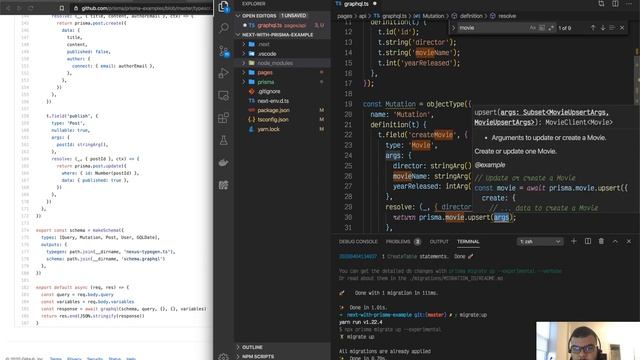
Task: Open the package.json file
Action: tap(282, 110)
